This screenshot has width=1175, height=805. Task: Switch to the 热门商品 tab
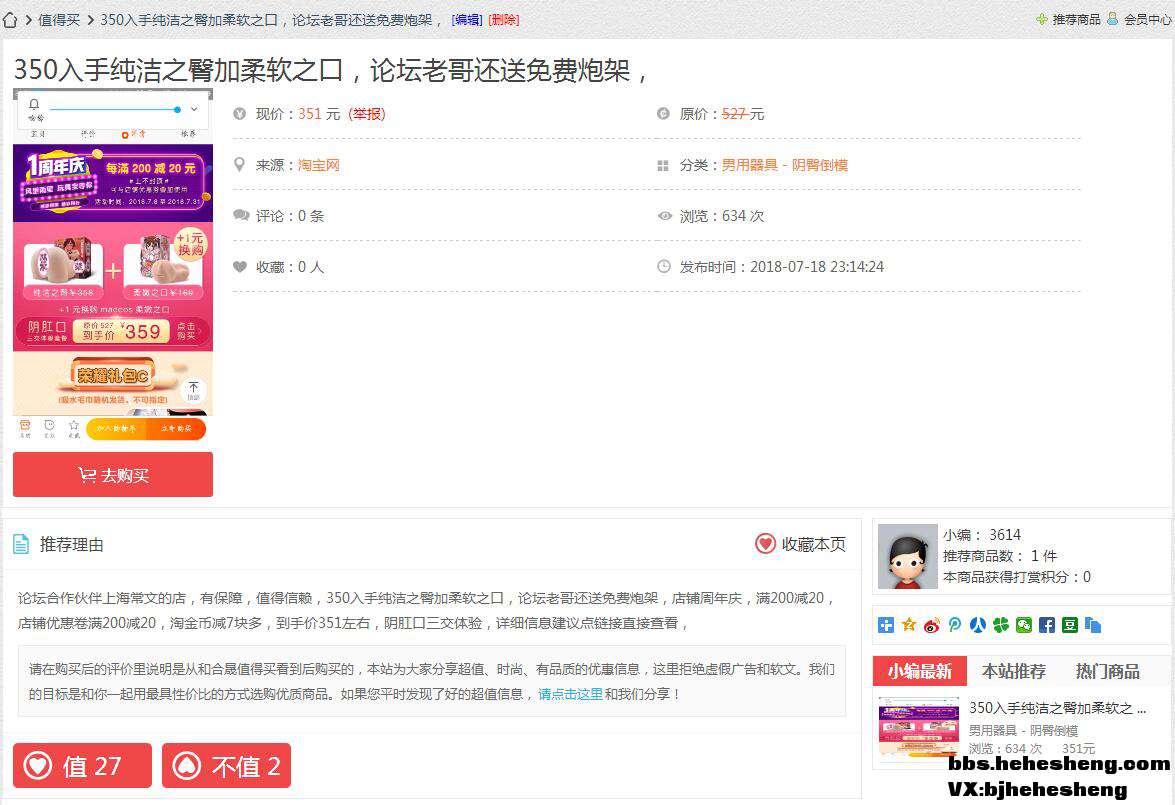click(1107, 671)
